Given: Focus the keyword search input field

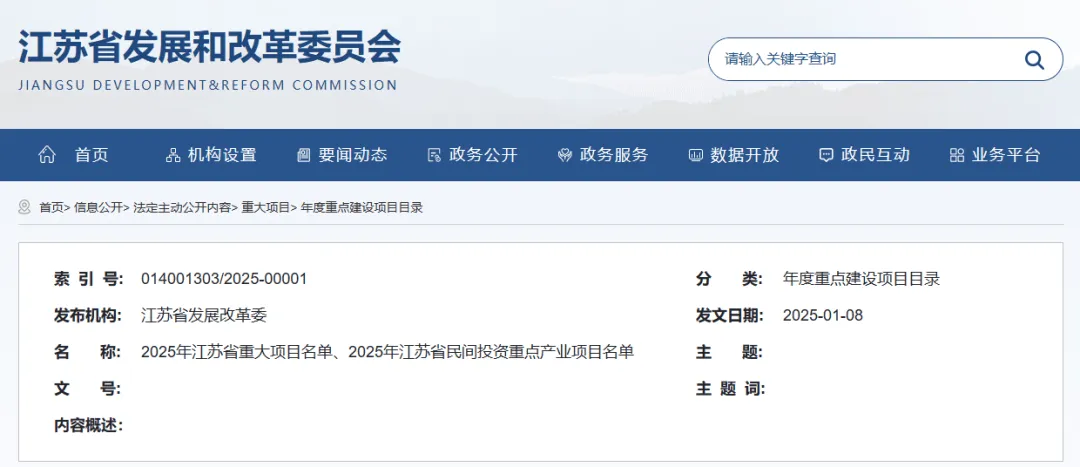Looking at the screenshot, I should (860, 60).
